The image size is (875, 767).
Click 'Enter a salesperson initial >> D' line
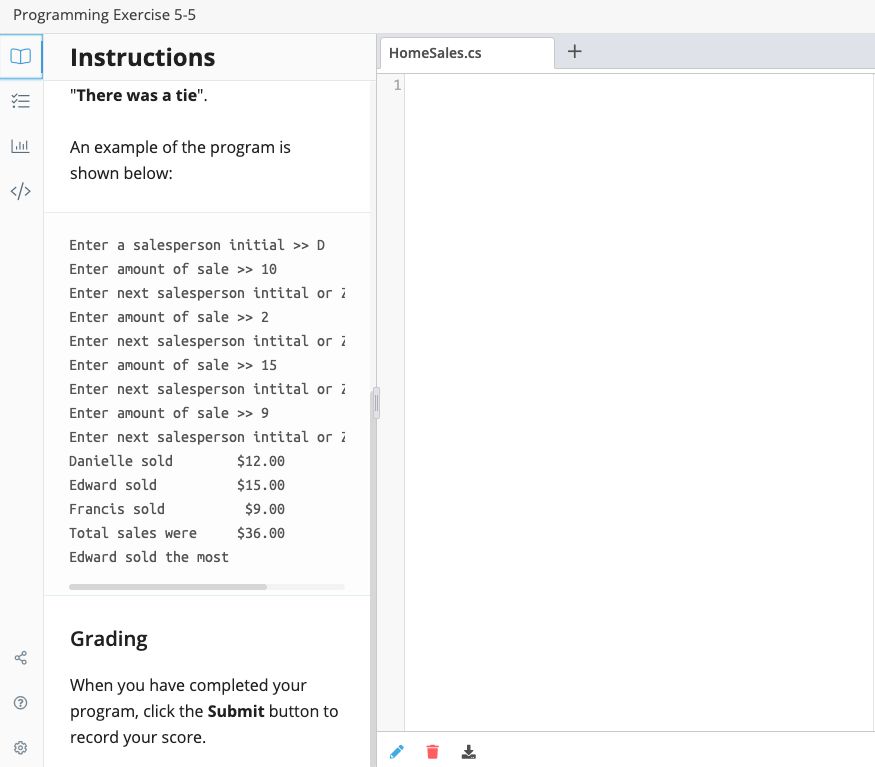tap(197, 245)
